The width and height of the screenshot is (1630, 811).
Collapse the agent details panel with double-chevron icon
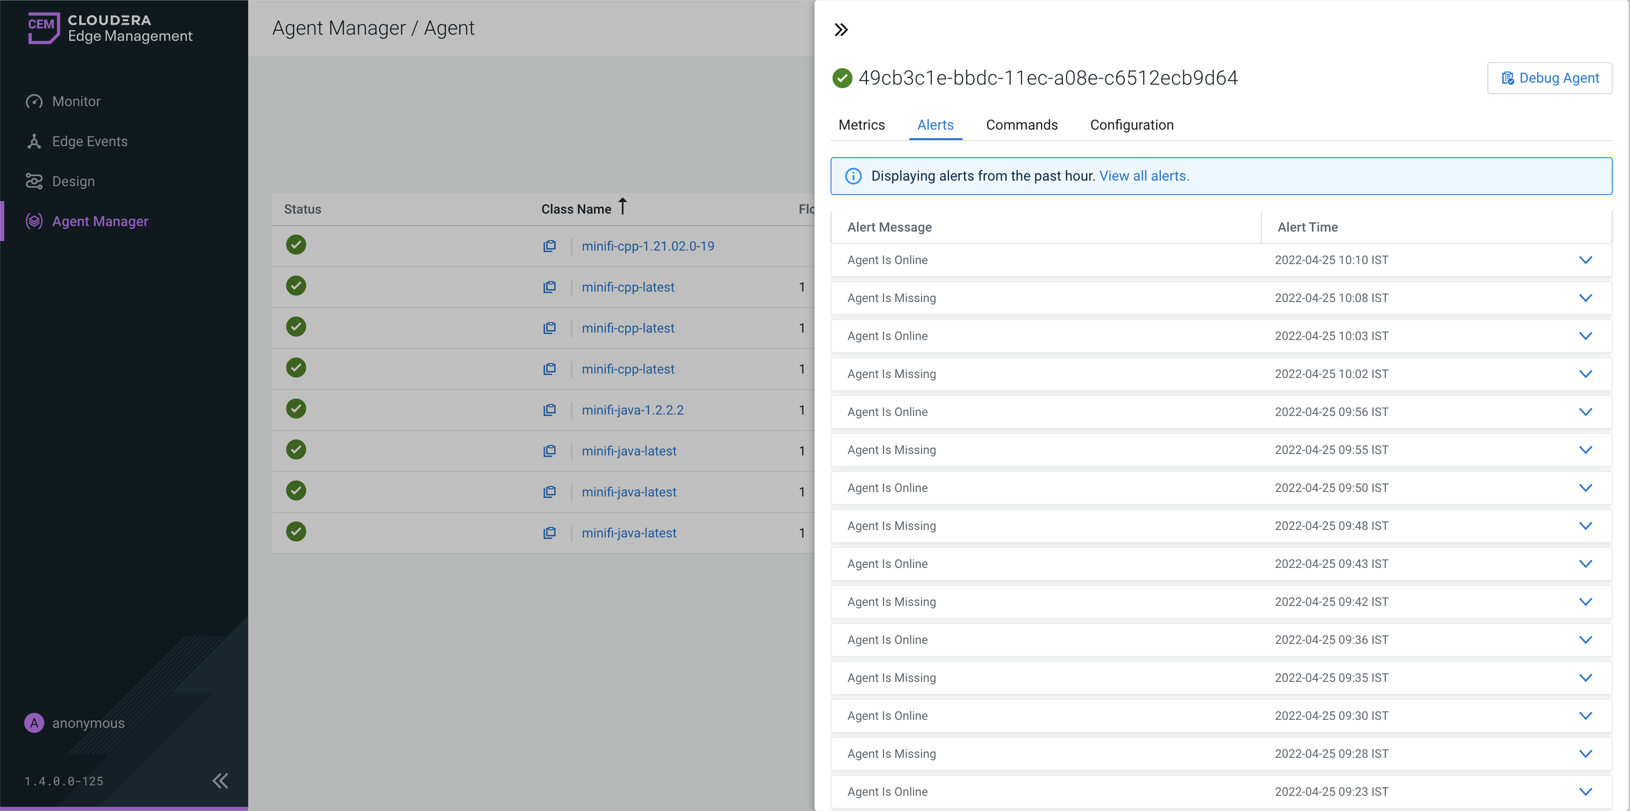(841, 30)
